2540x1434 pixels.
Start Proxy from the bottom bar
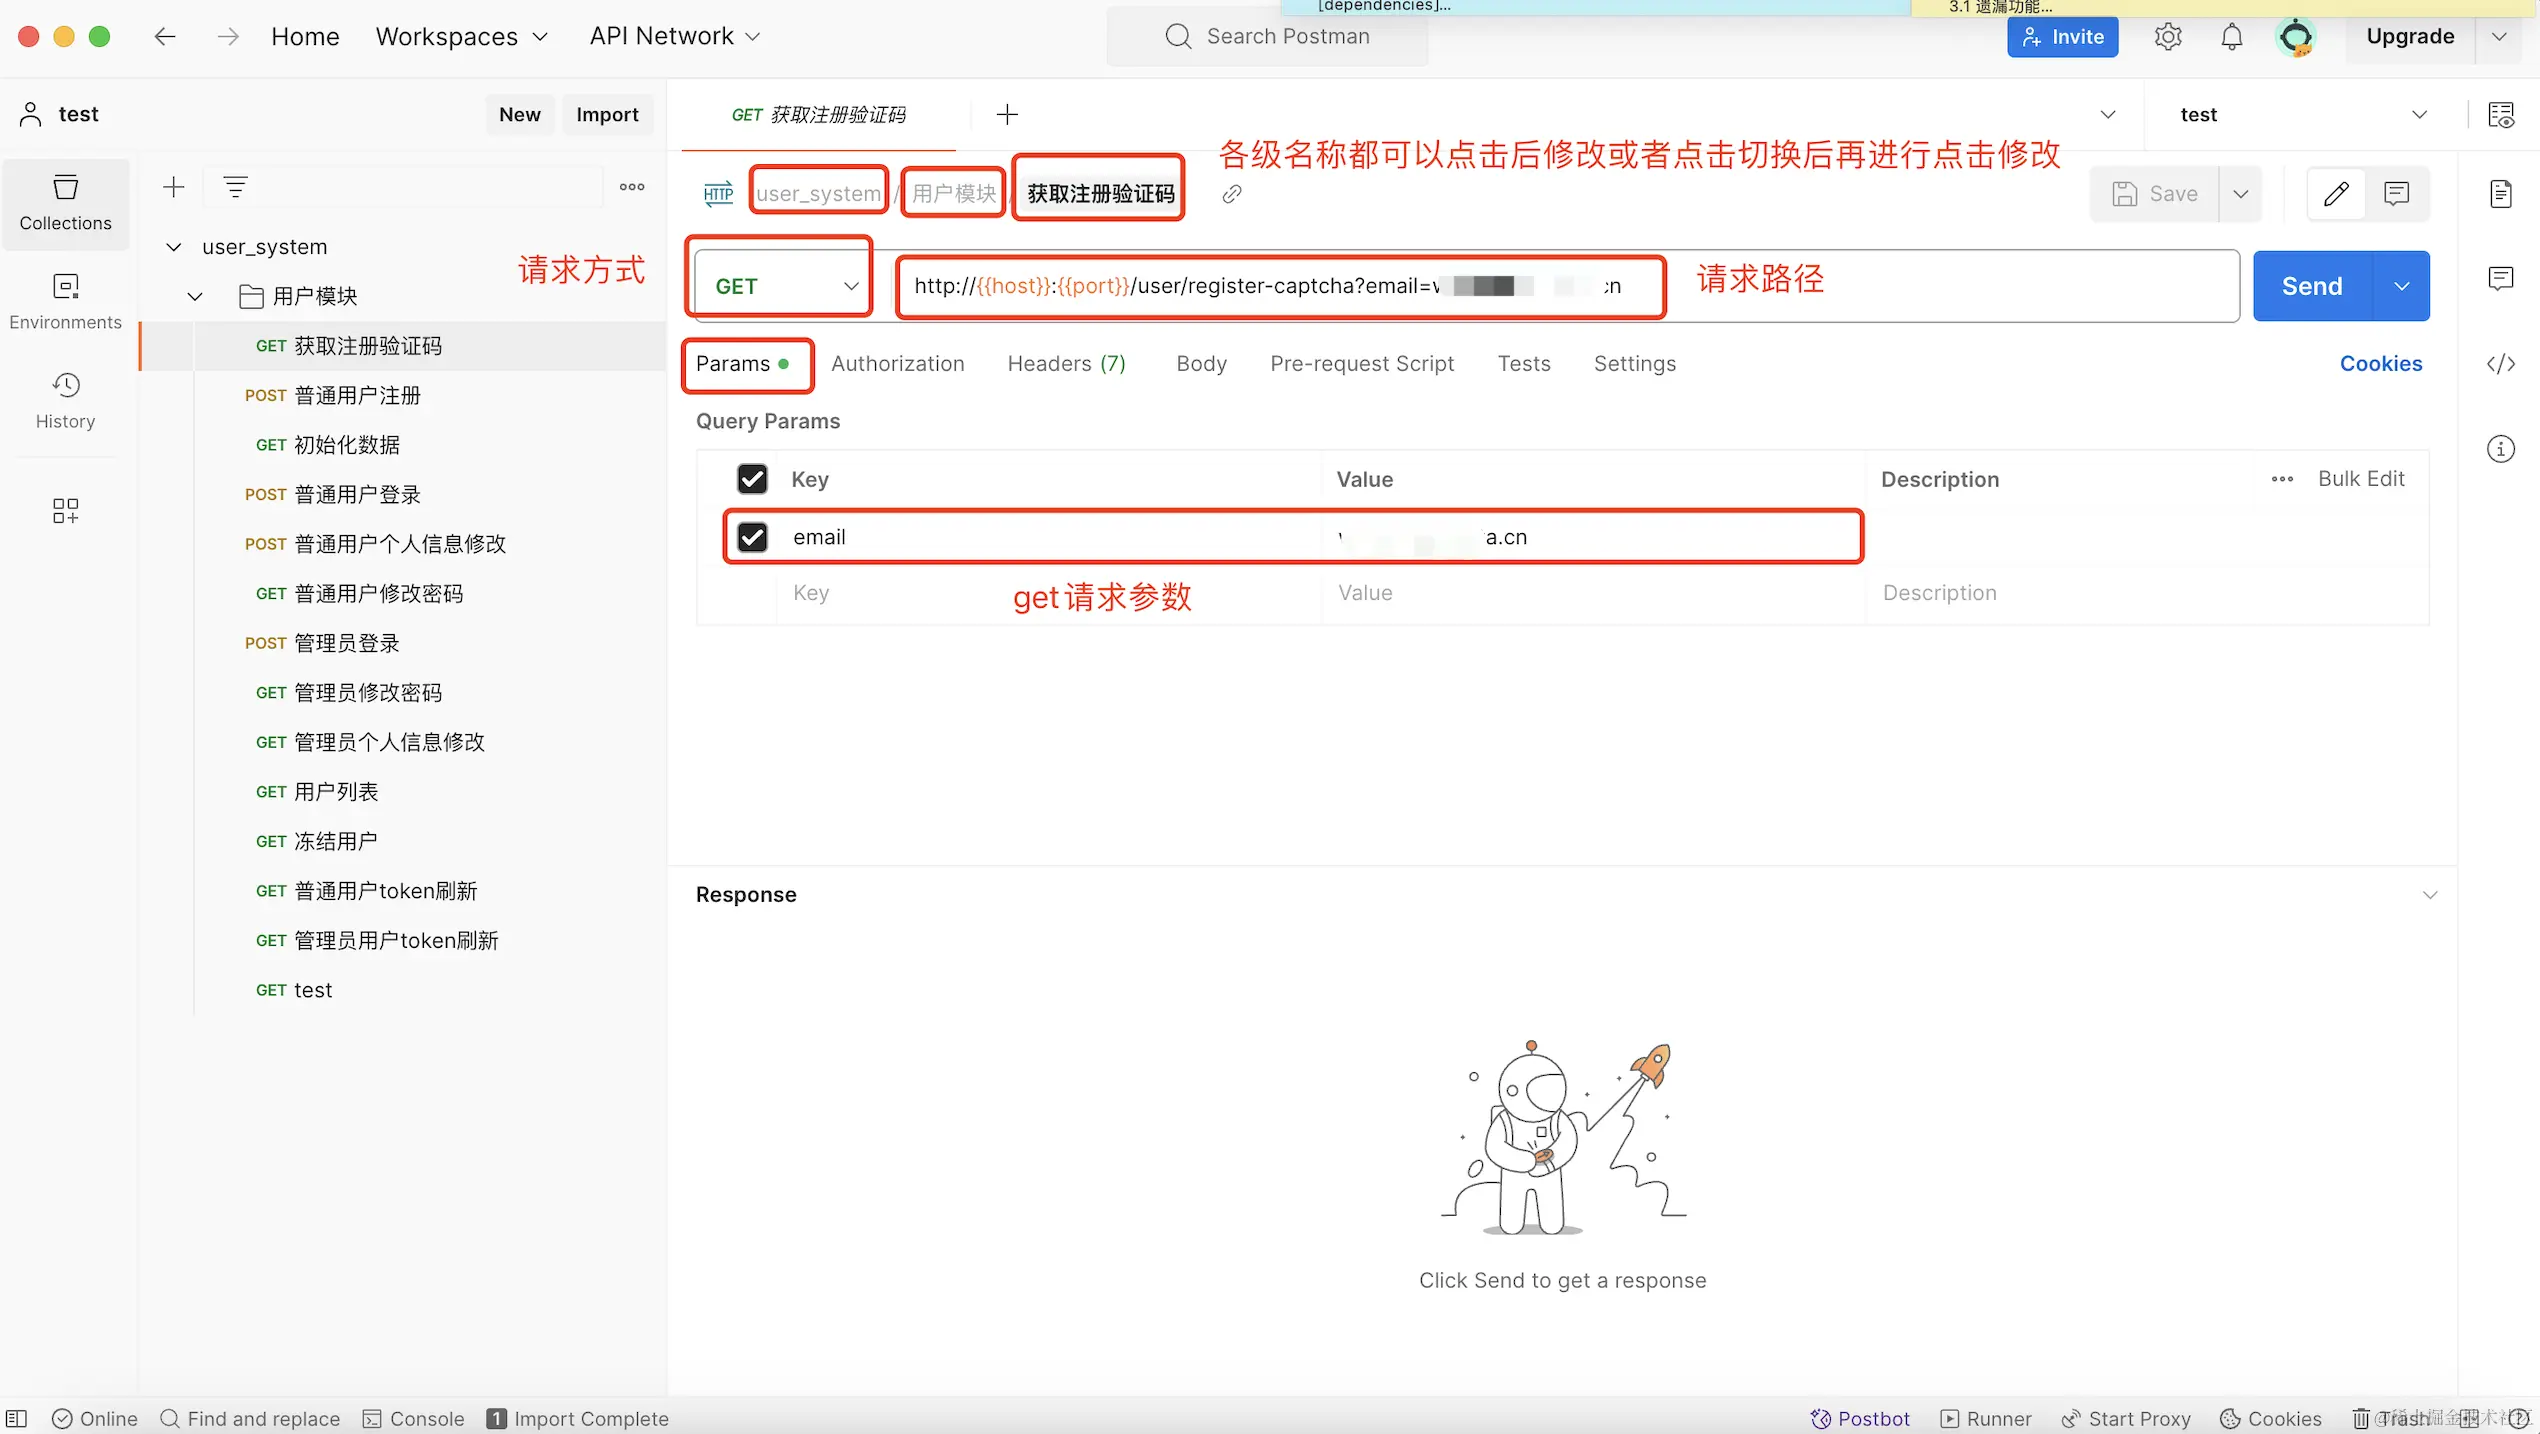[2126, 1418]
